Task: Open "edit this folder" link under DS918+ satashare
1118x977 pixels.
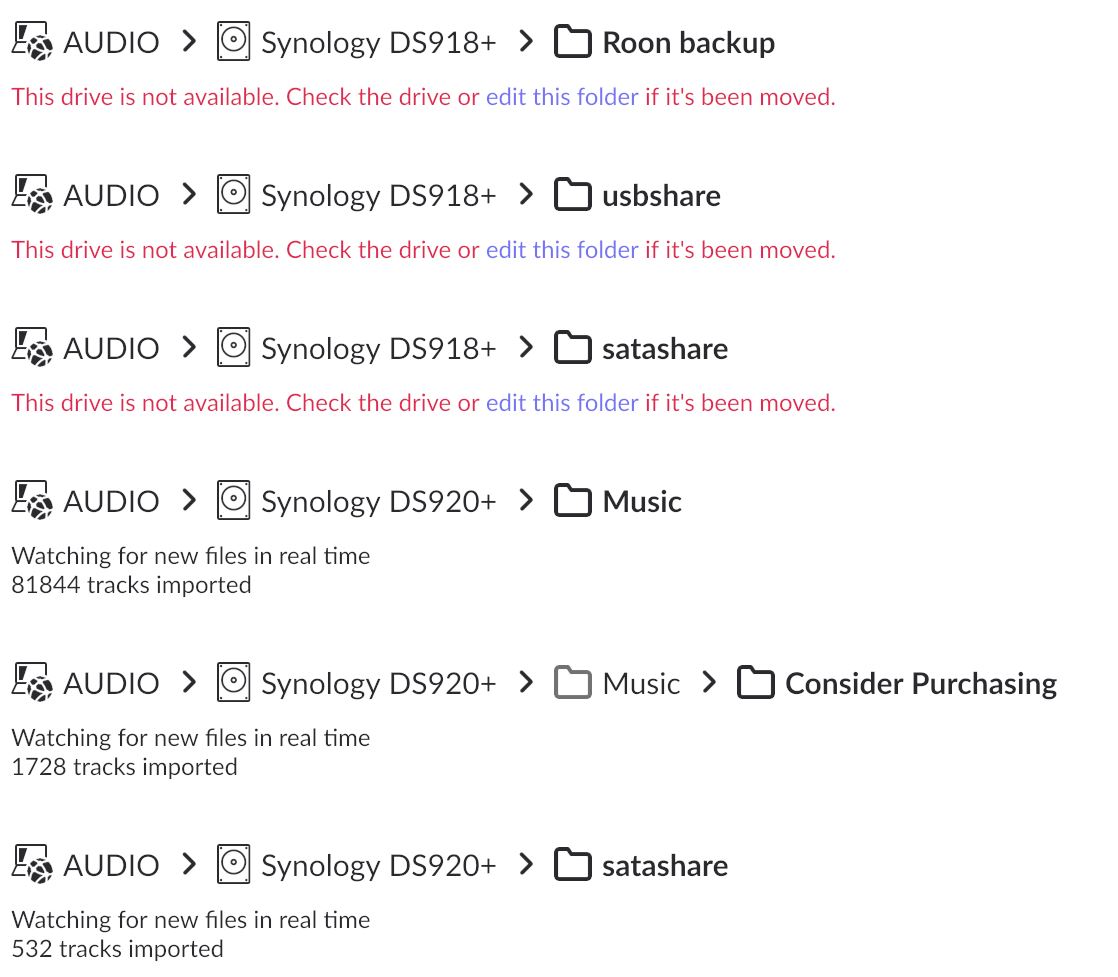Action: pos(562,403)
